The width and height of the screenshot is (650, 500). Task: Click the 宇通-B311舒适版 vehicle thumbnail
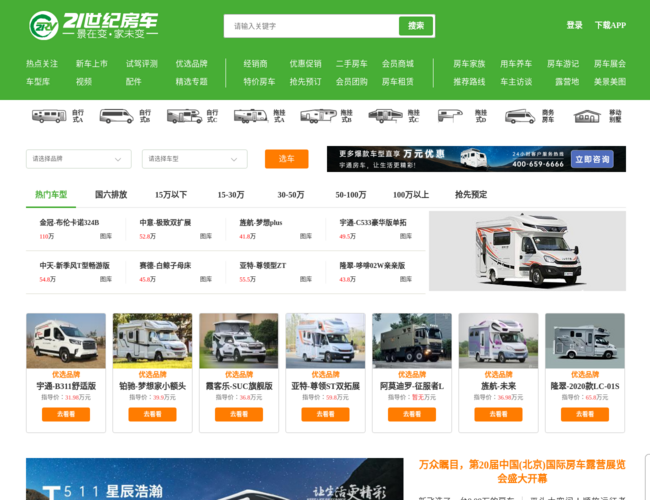(66, 341)
